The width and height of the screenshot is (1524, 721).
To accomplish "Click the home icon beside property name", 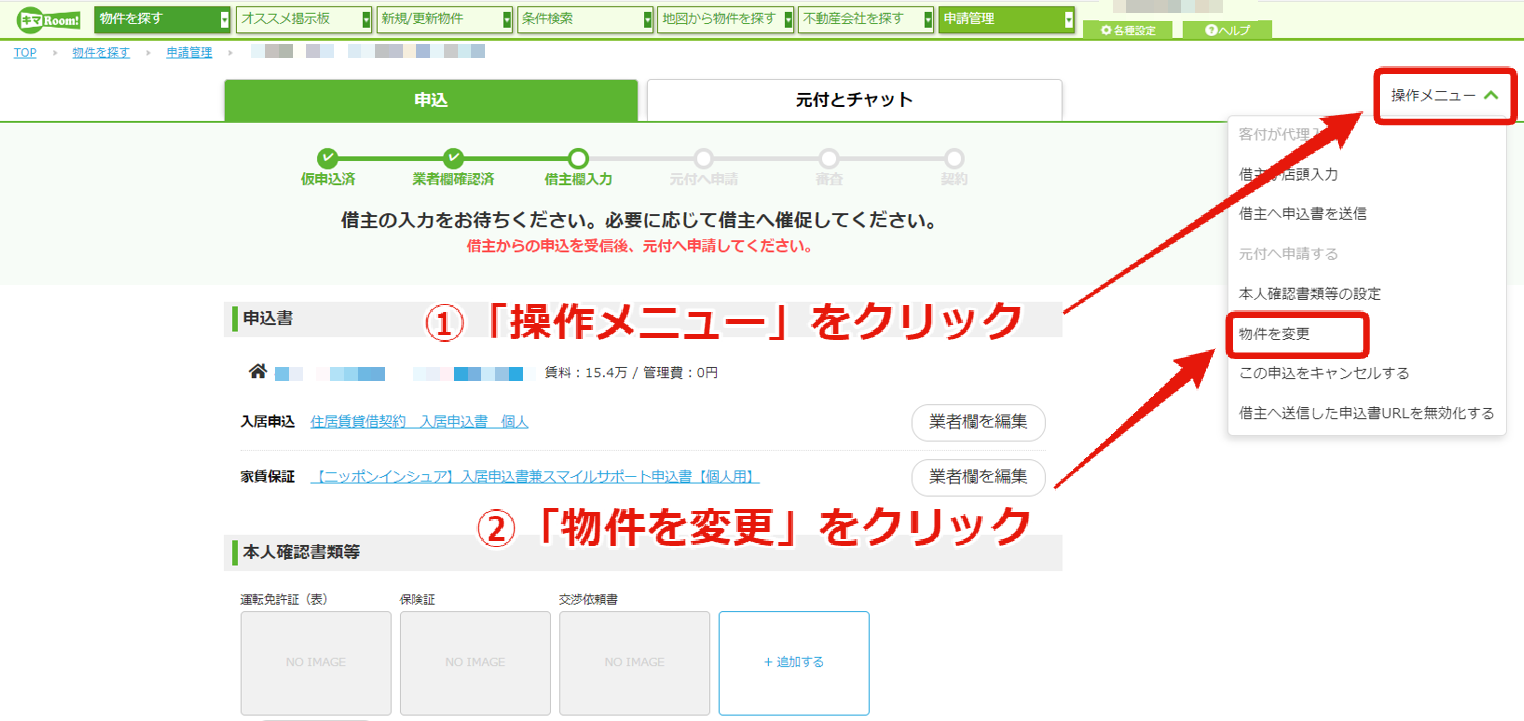I will (257, 372).
